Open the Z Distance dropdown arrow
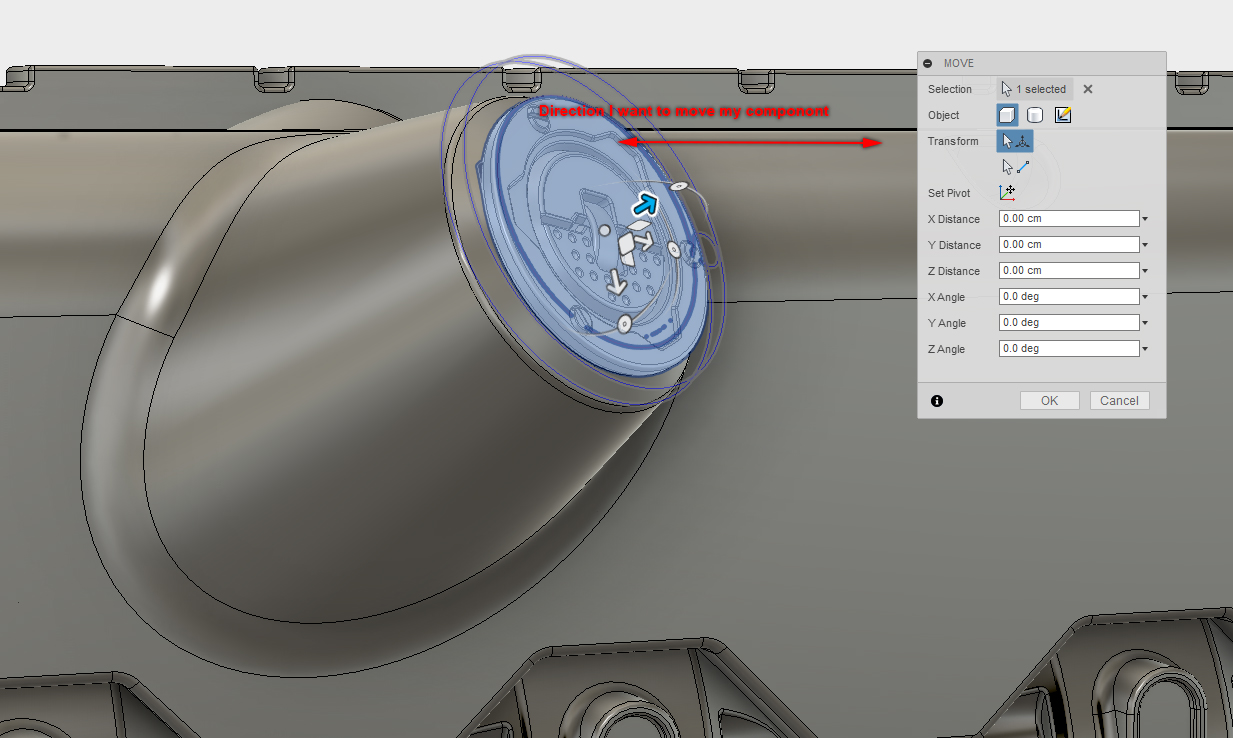Image resolution: width=1233 pixels, height=738 pixels. pos(1145,271)
